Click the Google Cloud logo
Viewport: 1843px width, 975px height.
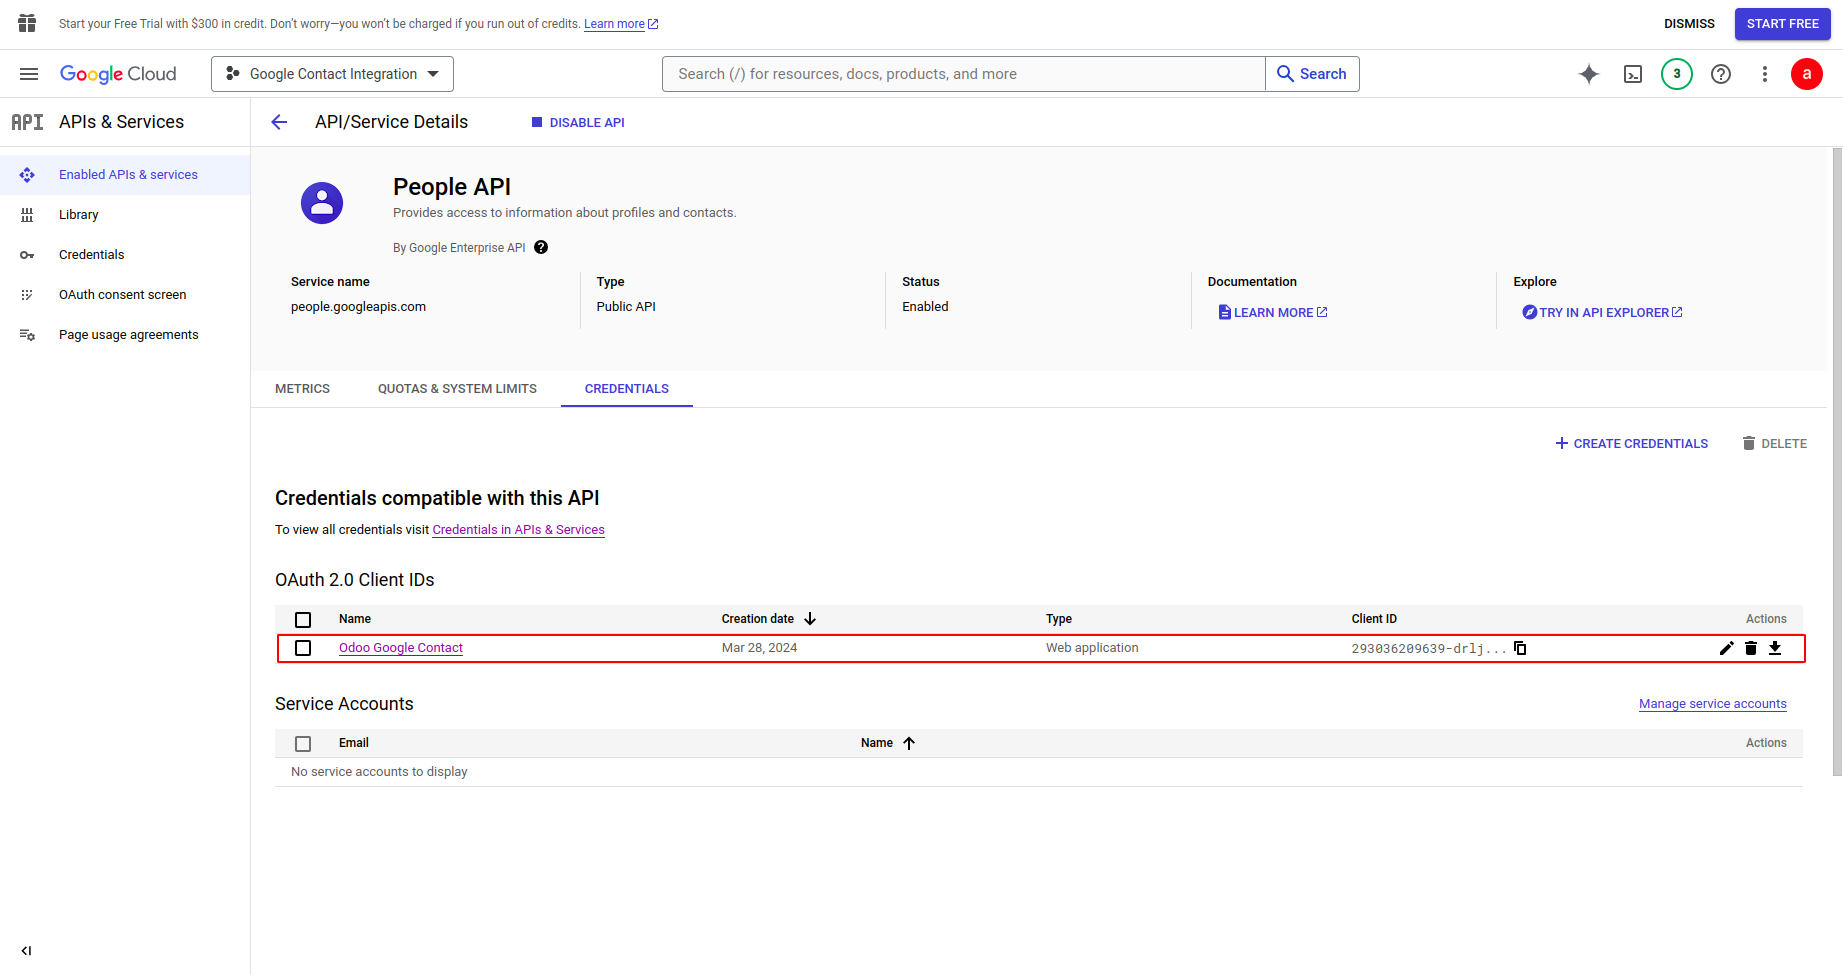(118, 74)
